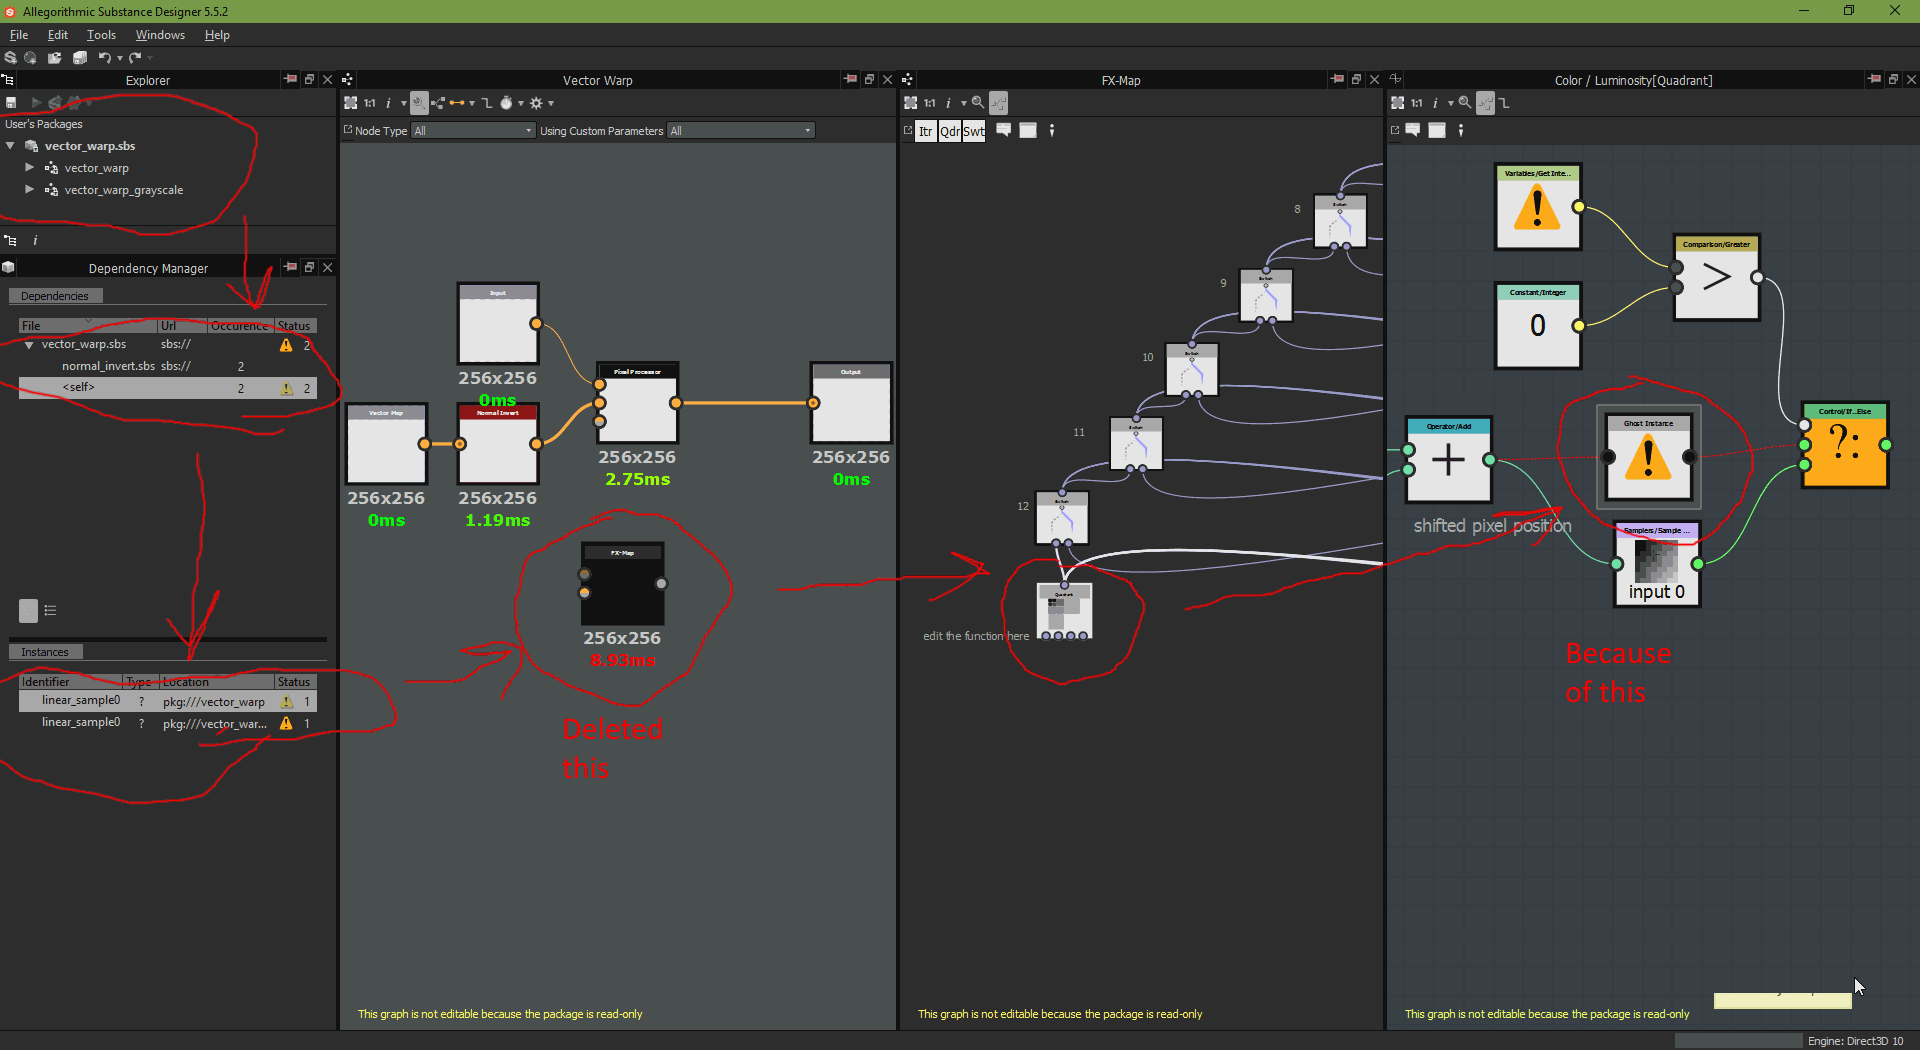Click the Occurence column header in Dependencies

pyautogui.click(x=239, y=326)
